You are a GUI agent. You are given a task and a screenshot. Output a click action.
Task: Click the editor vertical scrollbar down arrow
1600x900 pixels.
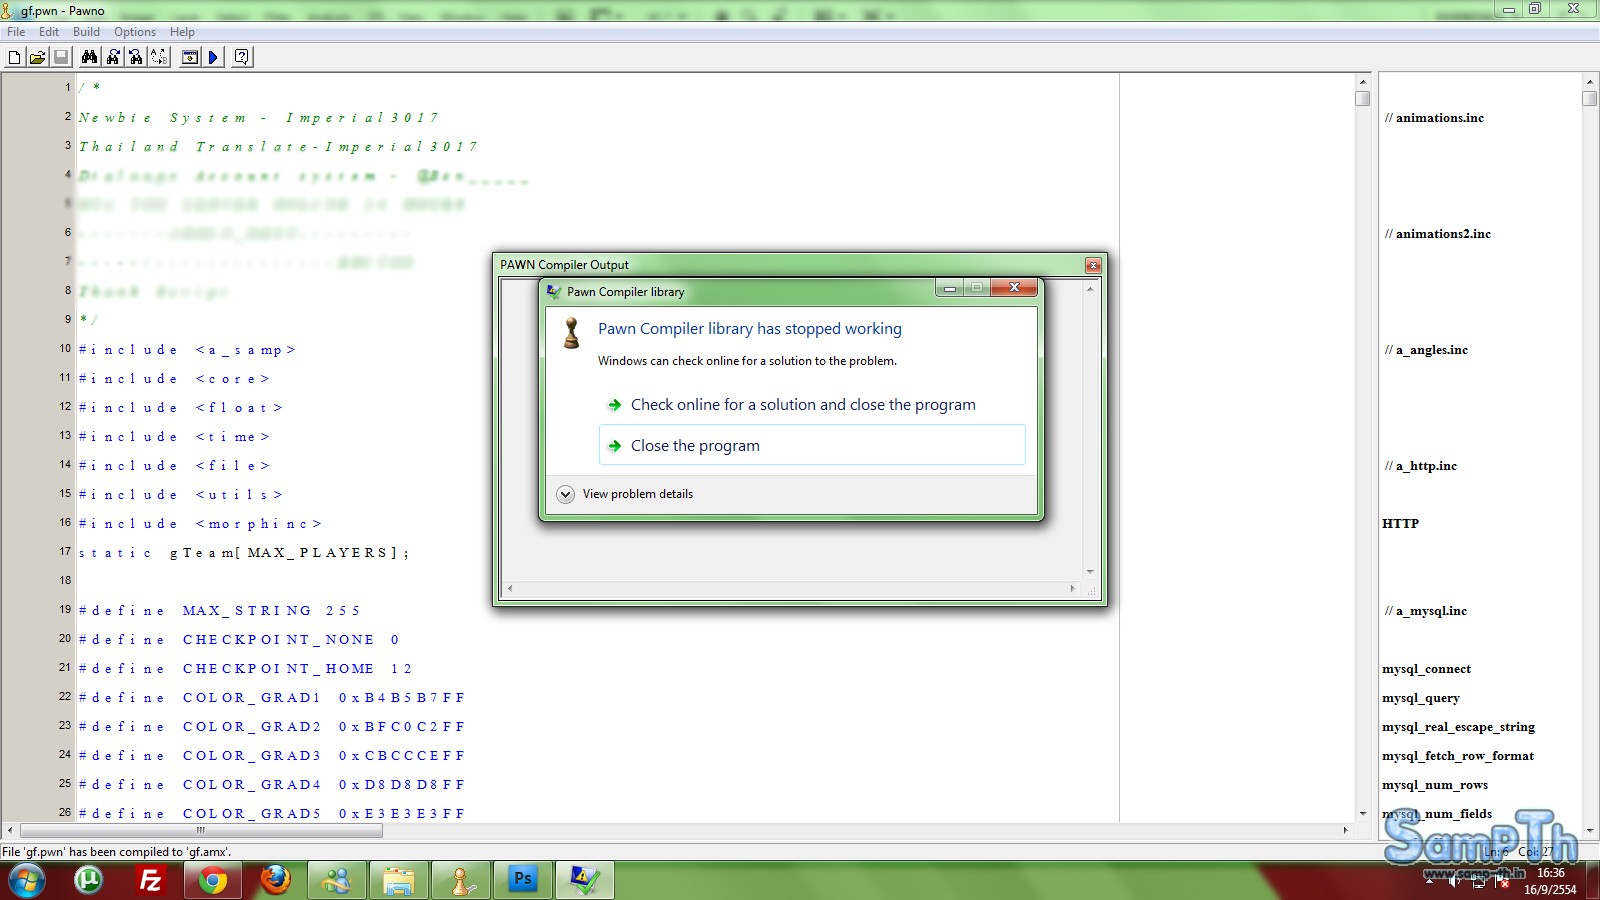(1363, 814)
